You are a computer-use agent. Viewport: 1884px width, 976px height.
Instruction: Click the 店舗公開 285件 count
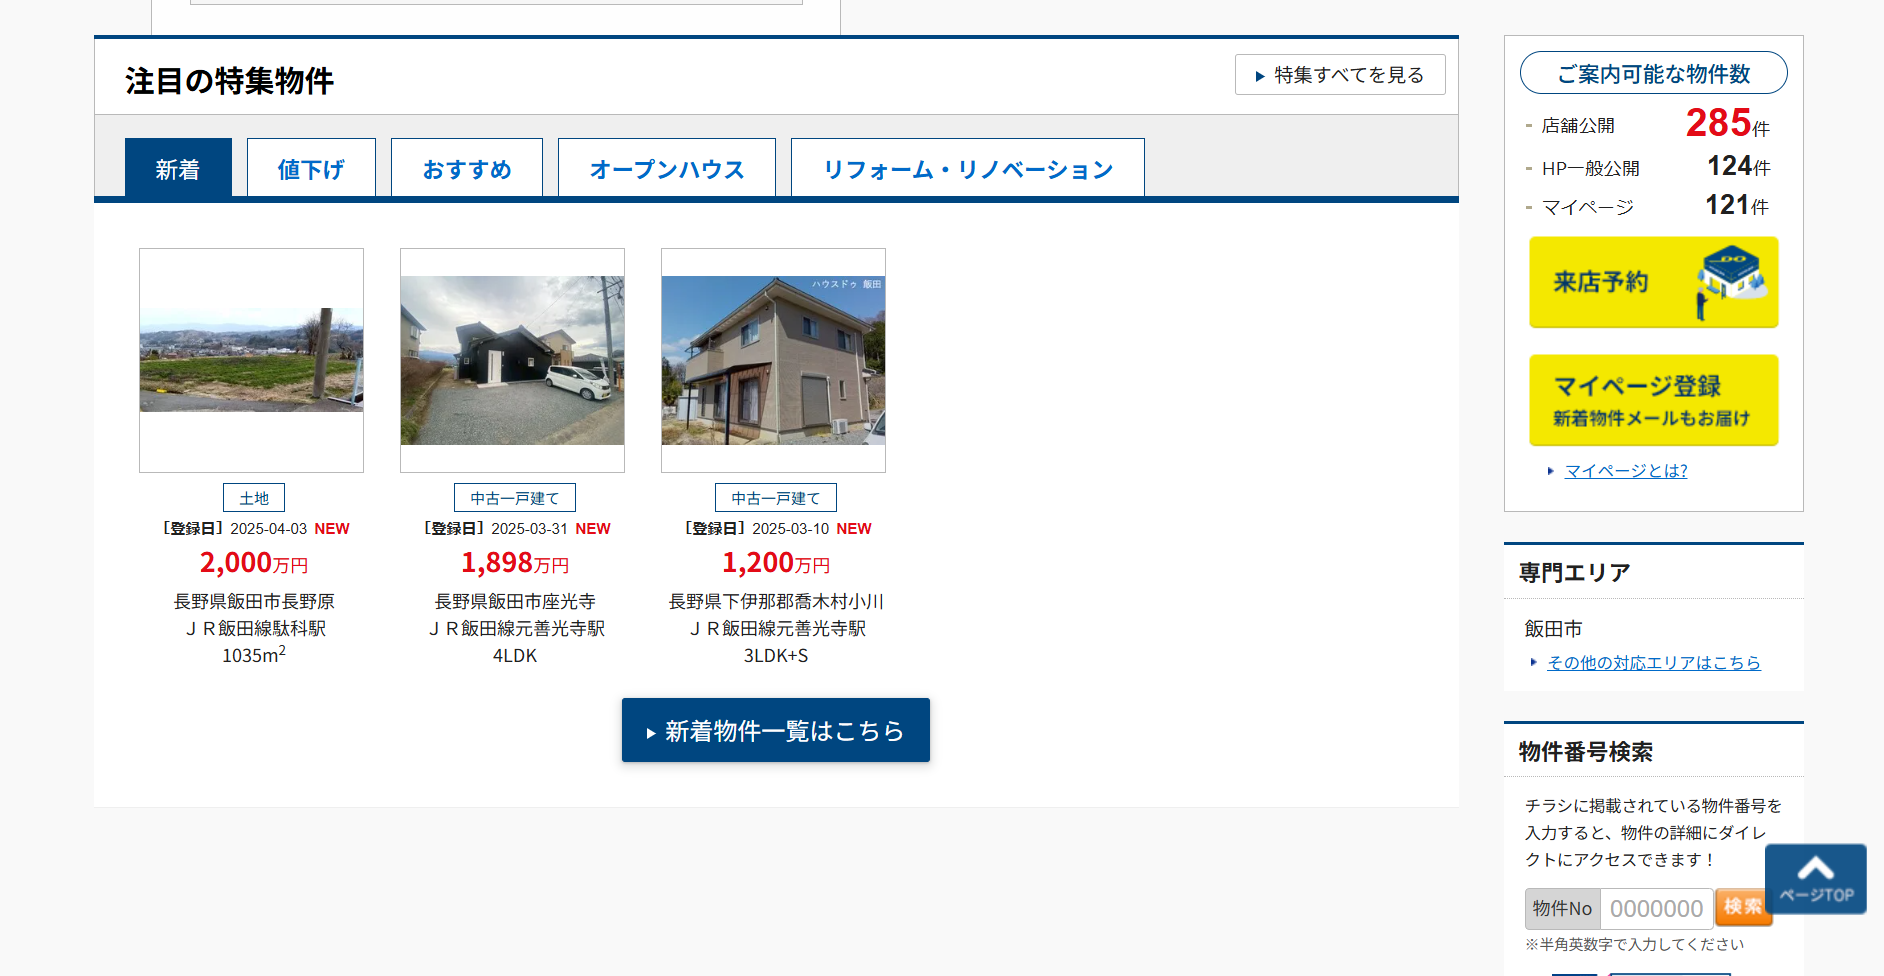[1727, 124]
